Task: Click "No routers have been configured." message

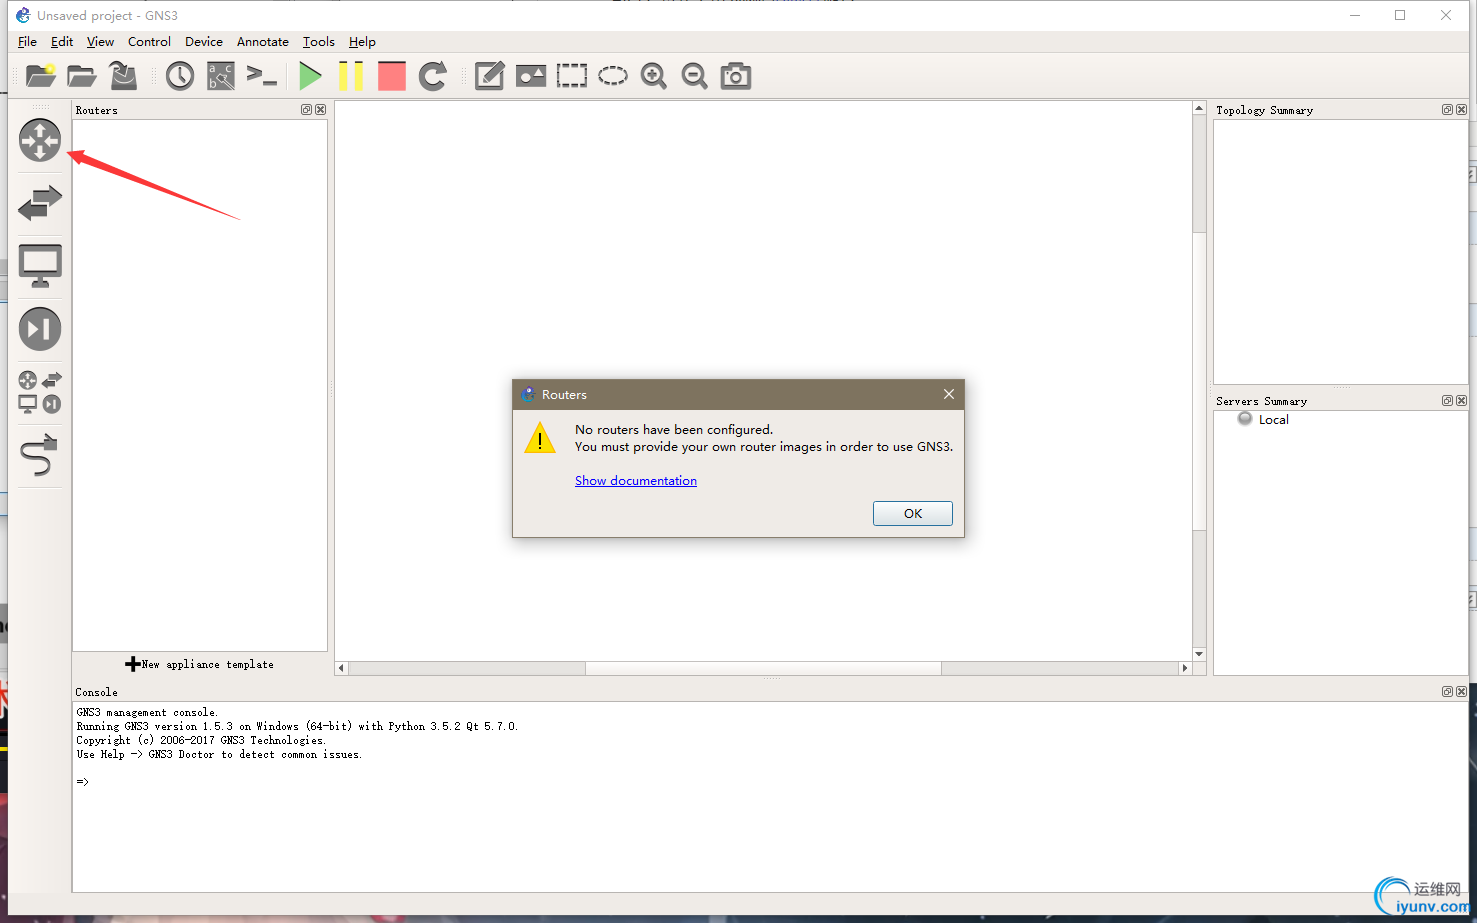Action: coord(674,430)
